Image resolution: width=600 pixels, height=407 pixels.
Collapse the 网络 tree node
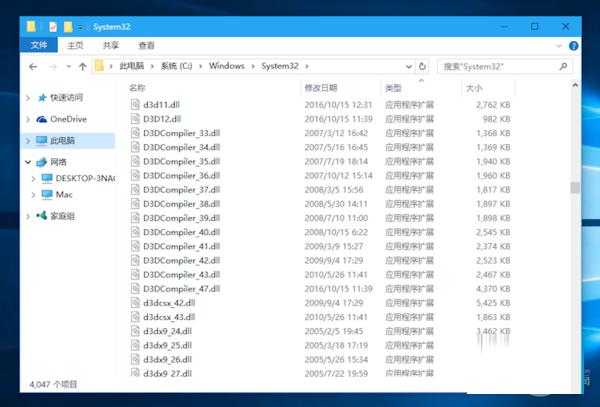click(28, 162)
